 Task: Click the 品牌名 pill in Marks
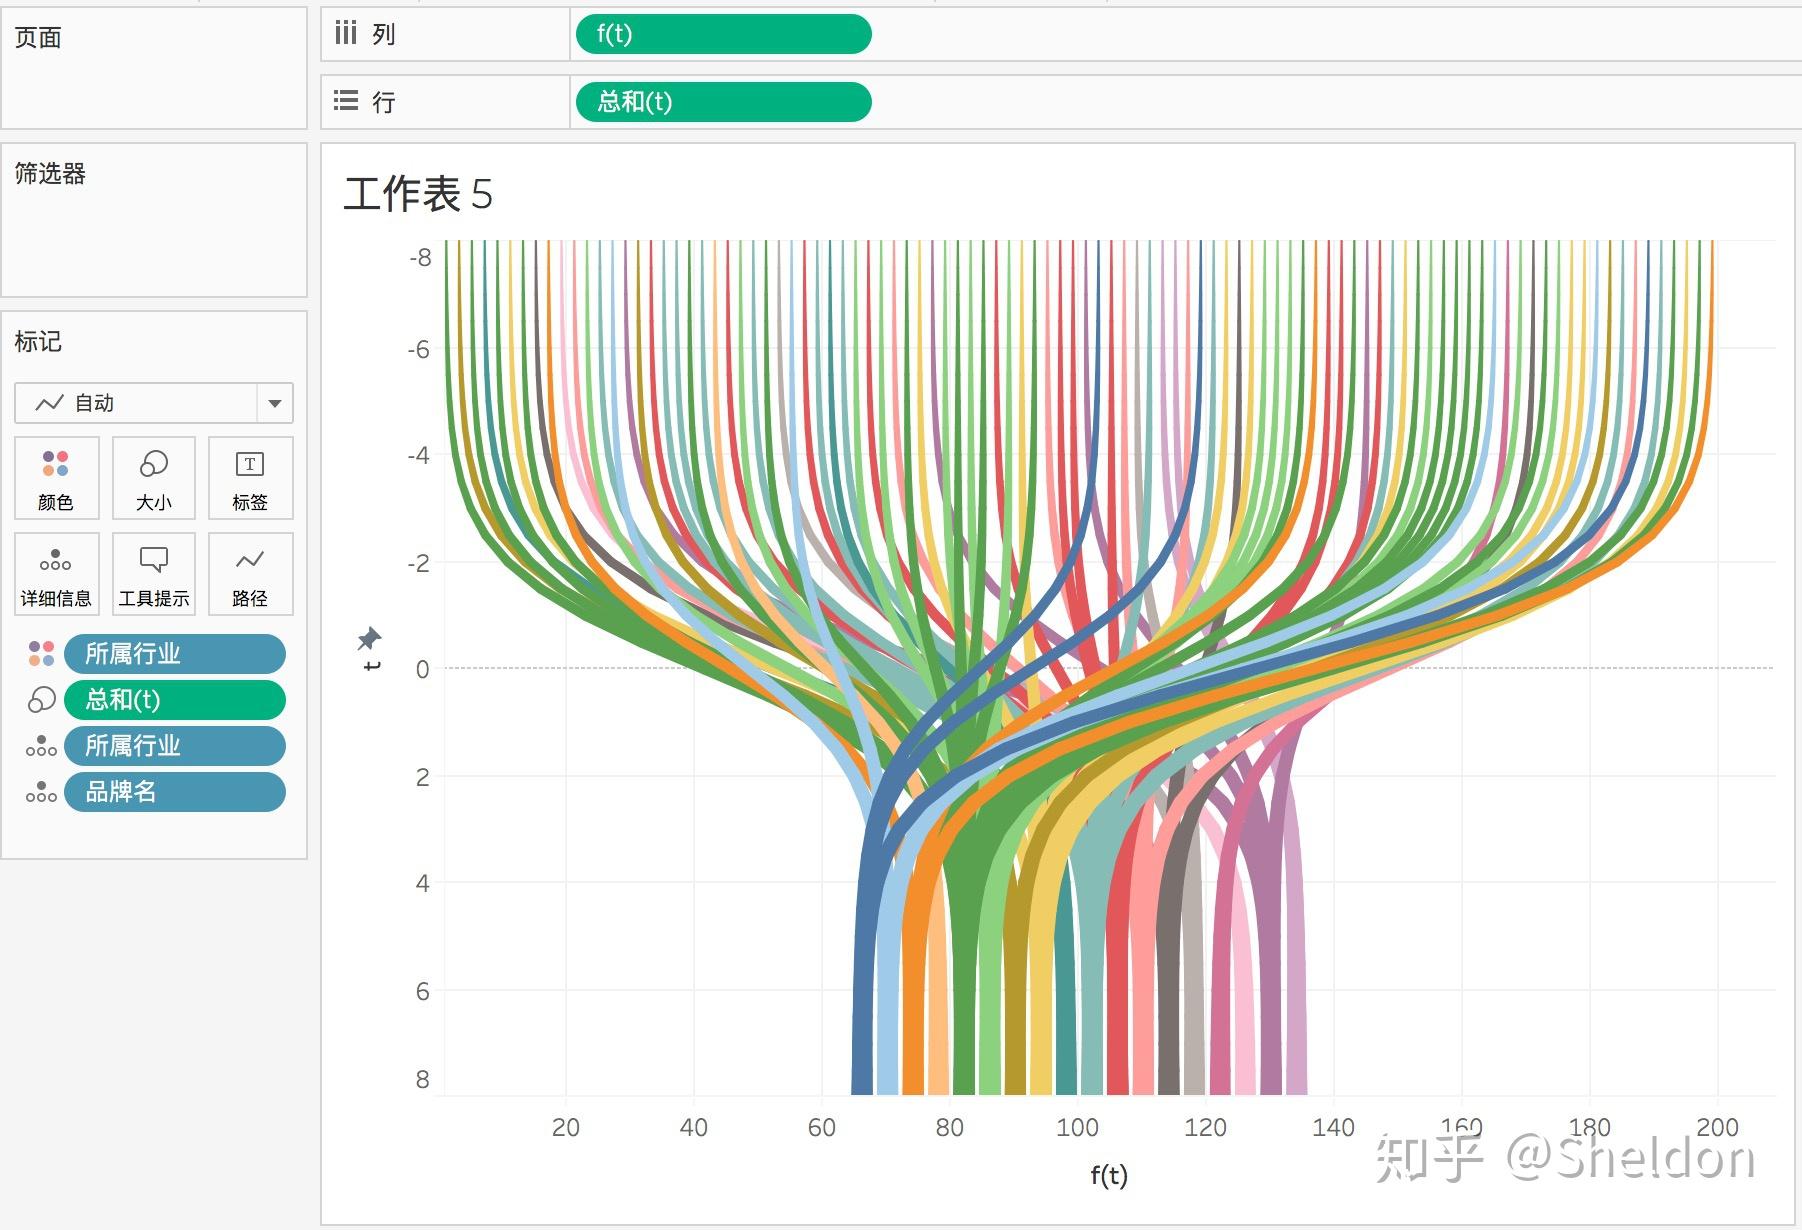(175, 792)
